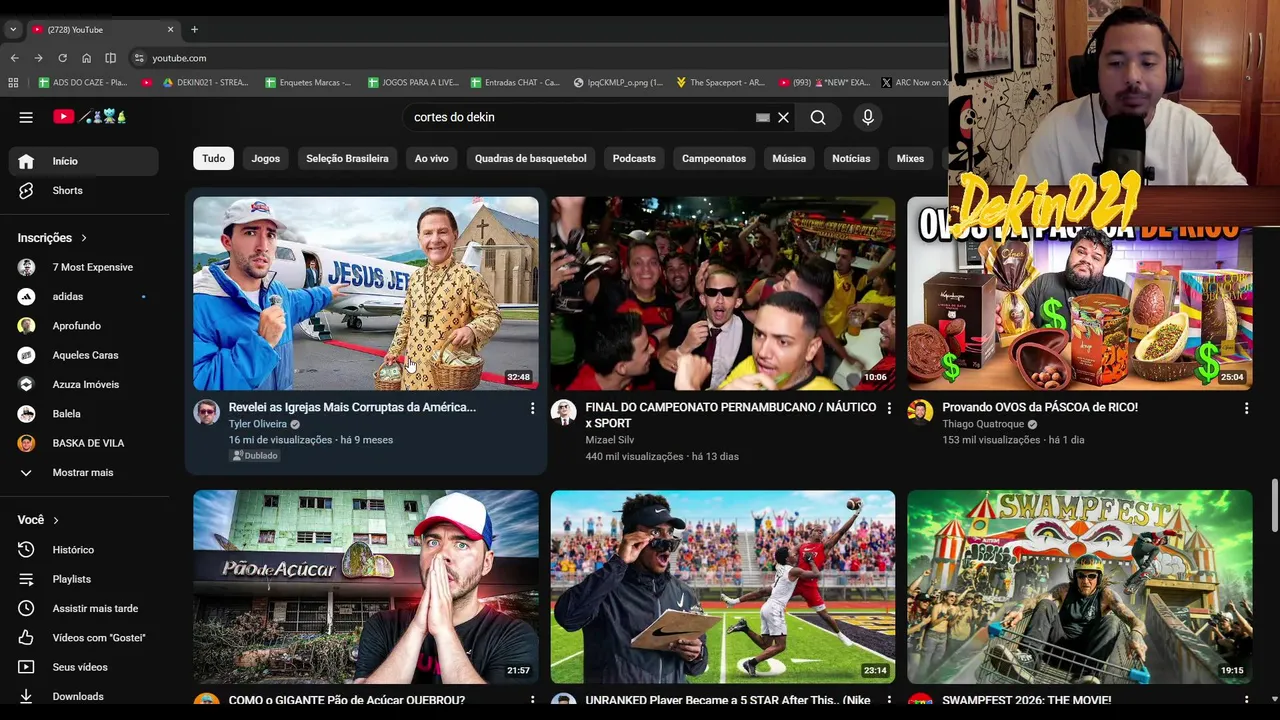The width and height of the screenshot is (1280, 720).
Task: Open the Aqueles Caras subscription
Action: point(83,355)
